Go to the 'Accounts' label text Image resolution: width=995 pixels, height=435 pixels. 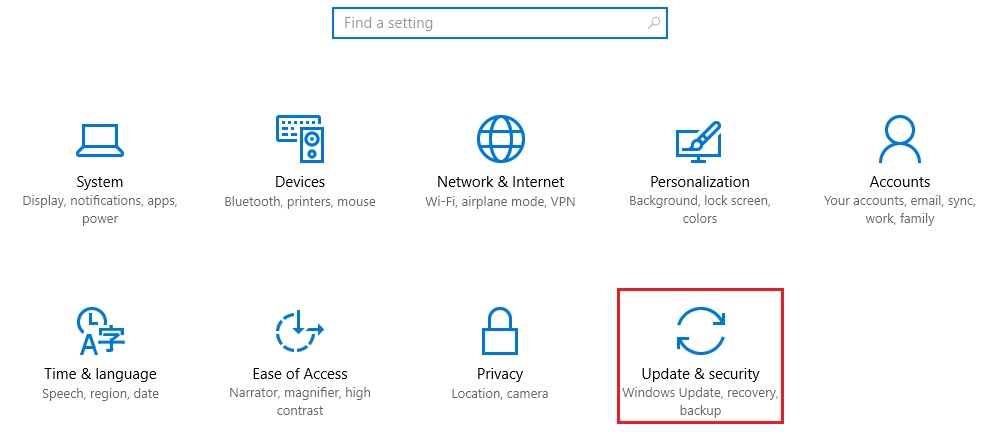coord(900,182)
